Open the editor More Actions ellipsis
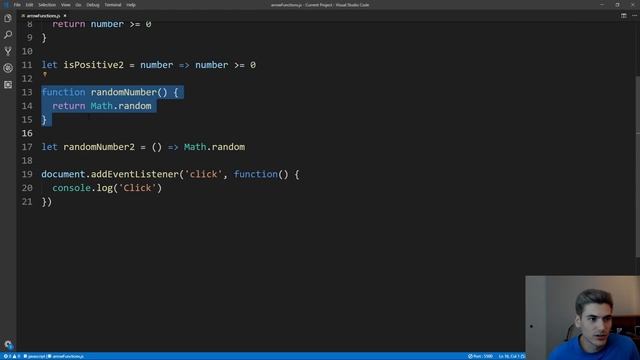The image size is (640, 360). (x=634, y=16)
